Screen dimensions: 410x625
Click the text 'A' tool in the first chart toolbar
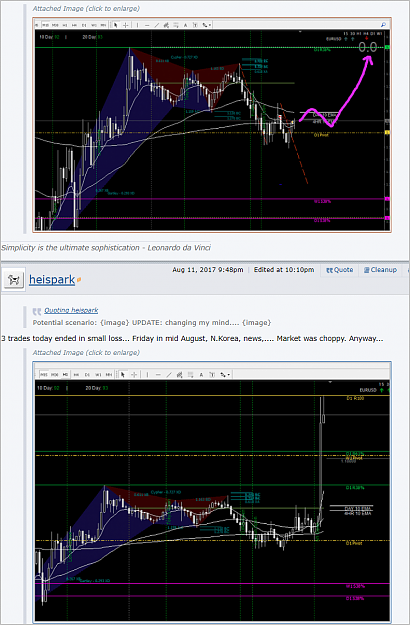(185, 25)
